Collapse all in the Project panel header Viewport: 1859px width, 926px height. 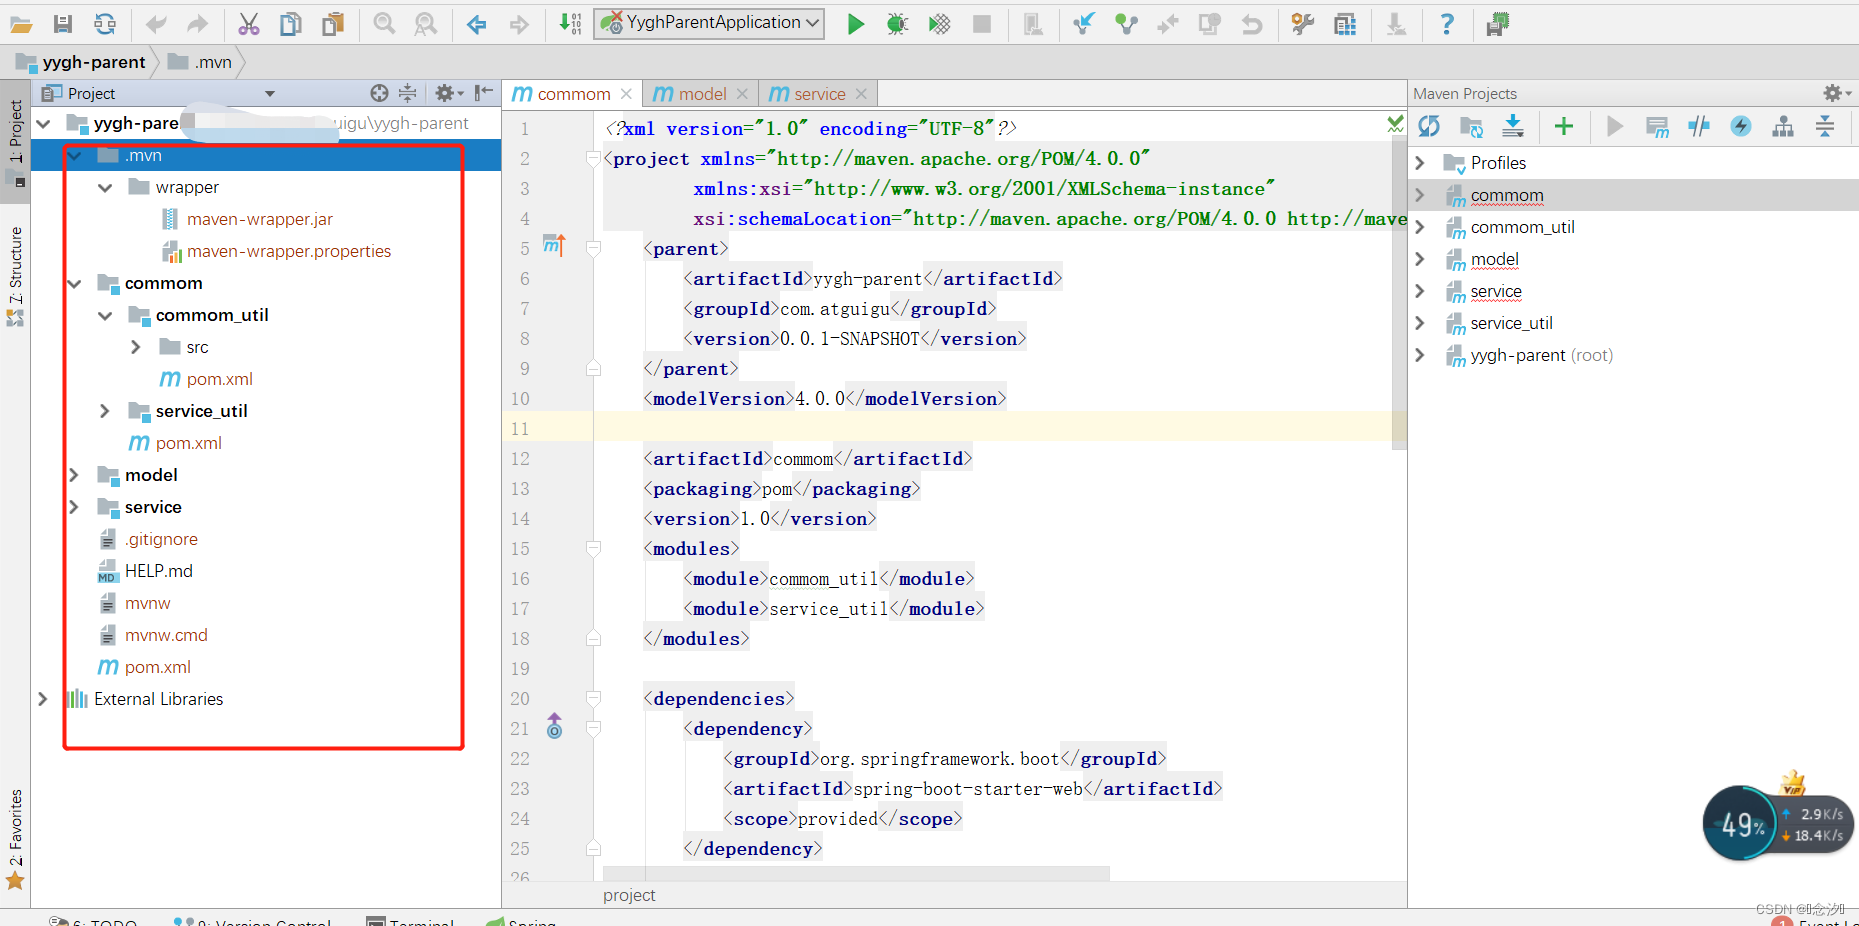pos(407,93)
